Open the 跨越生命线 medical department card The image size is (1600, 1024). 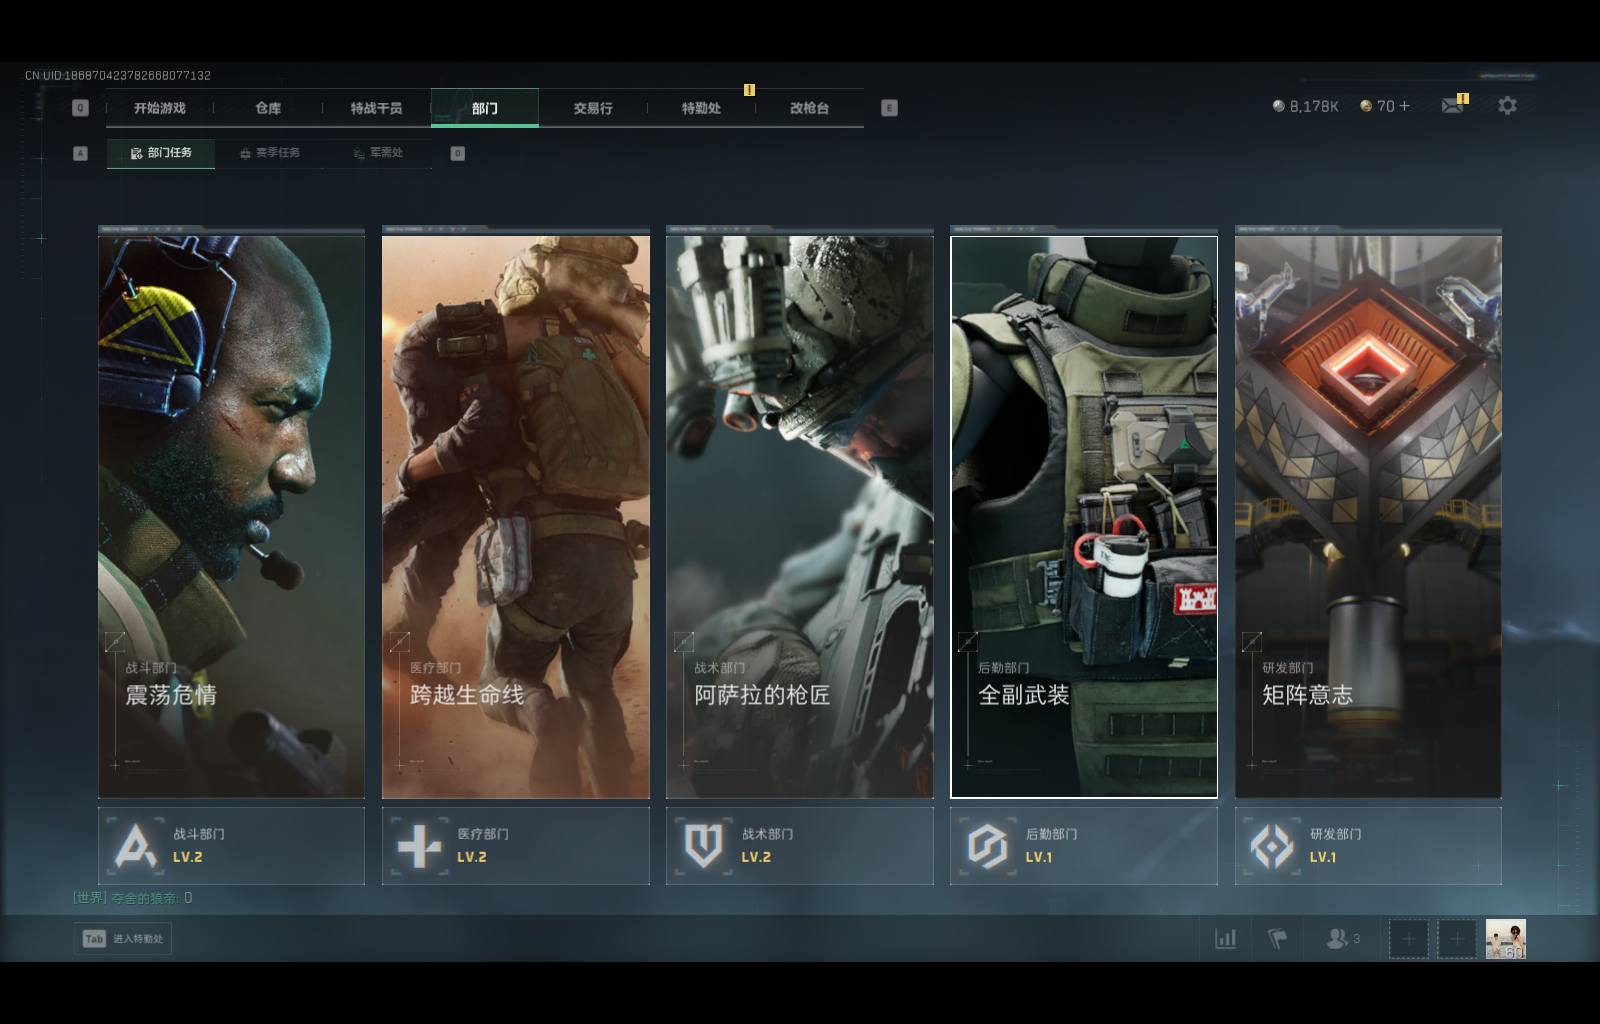516,516
